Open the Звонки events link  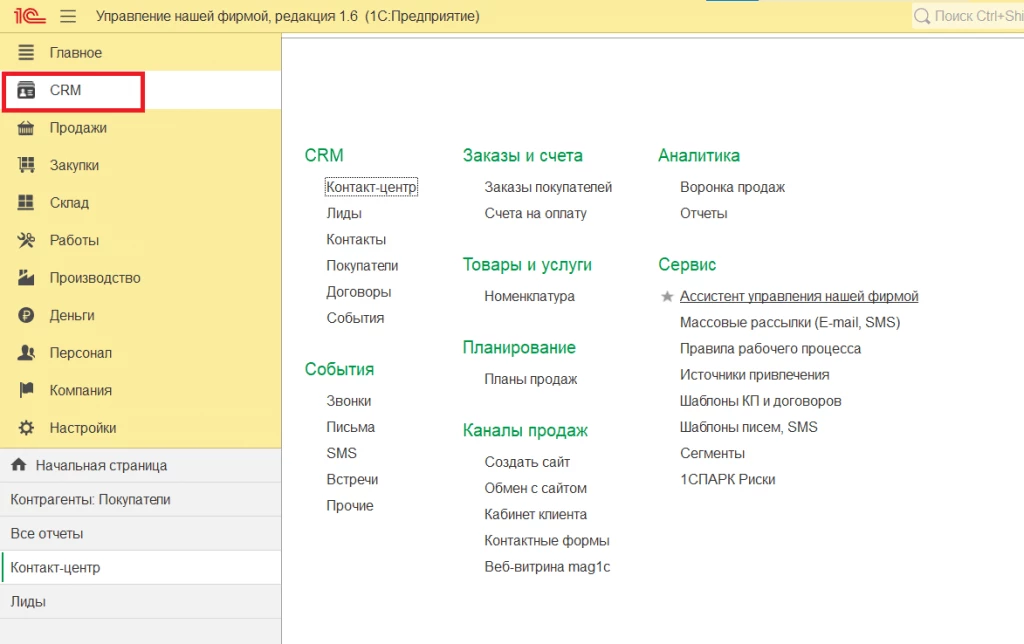pyautogui.click(x=349, y=401)
